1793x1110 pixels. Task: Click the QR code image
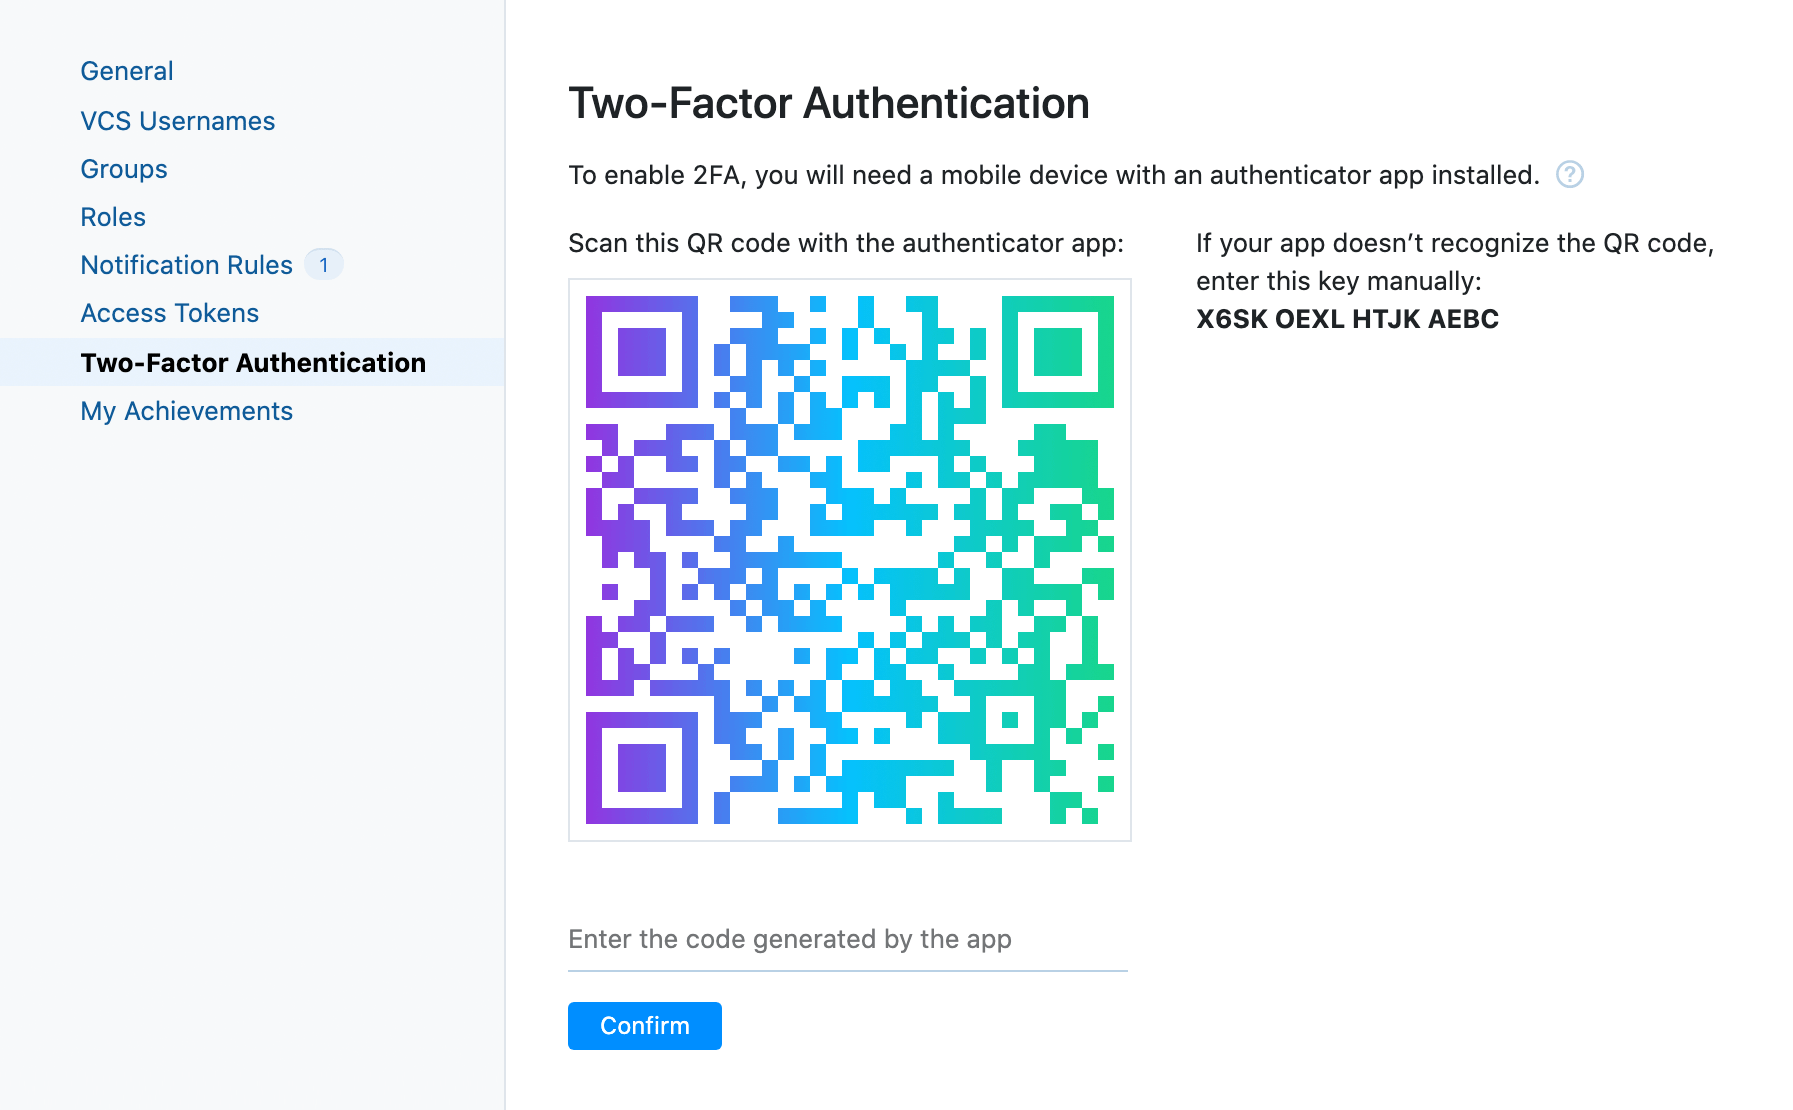pos(850,560)
